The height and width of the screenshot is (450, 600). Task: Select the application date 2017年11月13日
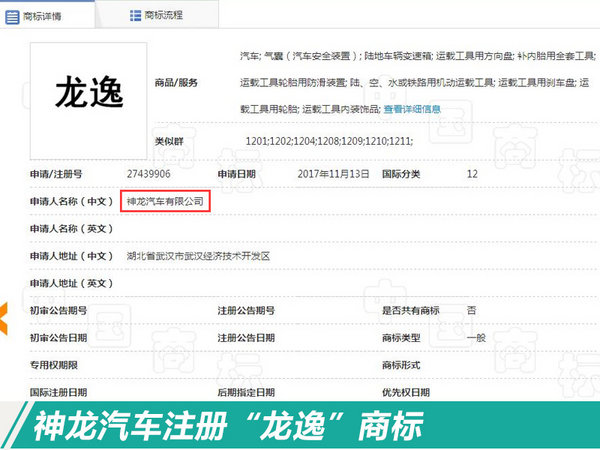click(x=333, y=174)
